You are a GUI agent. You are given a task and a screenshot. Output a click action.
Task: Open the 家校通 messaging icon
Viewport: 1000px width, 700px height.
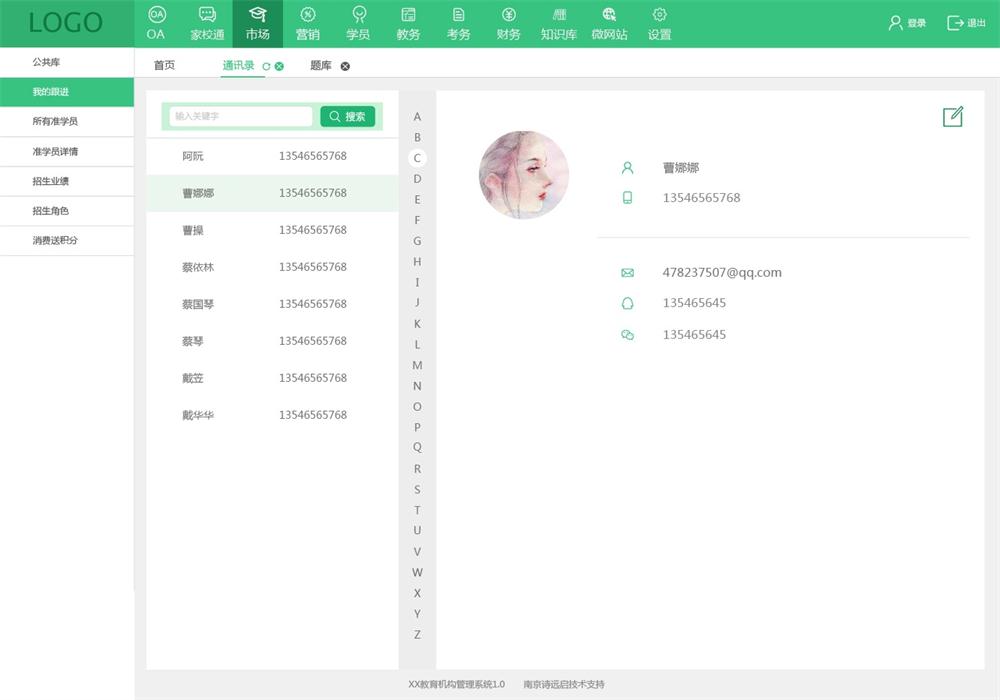(x=207, y=15)
